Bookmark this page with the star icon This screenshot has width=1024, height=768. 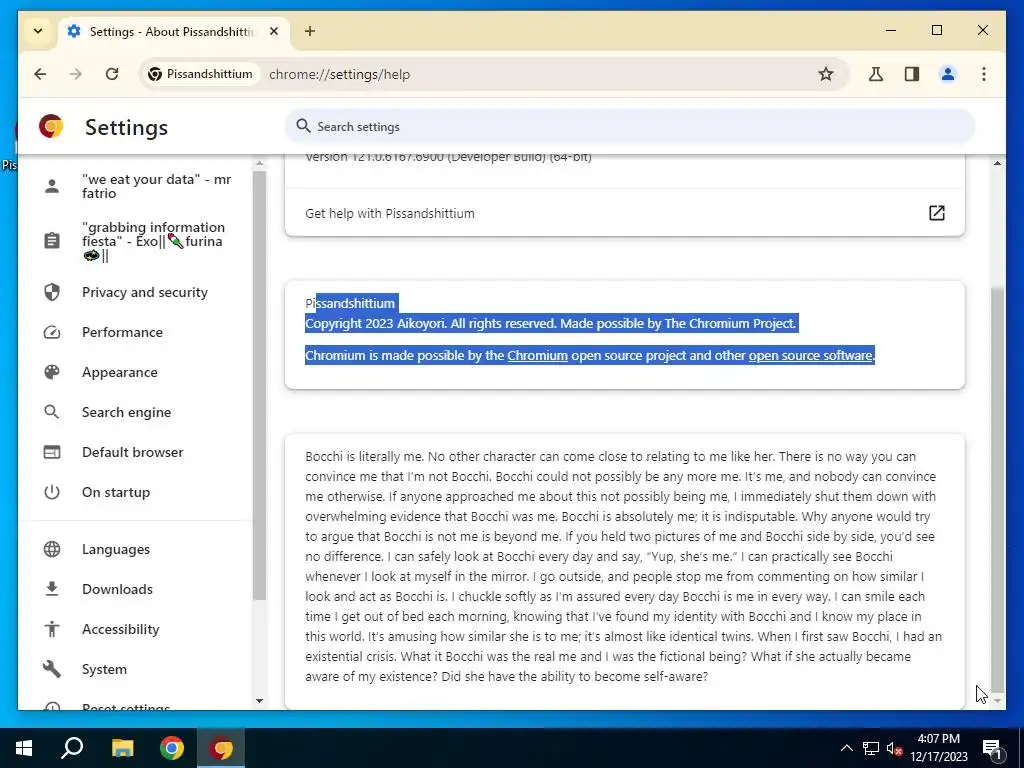coord(825,74)
